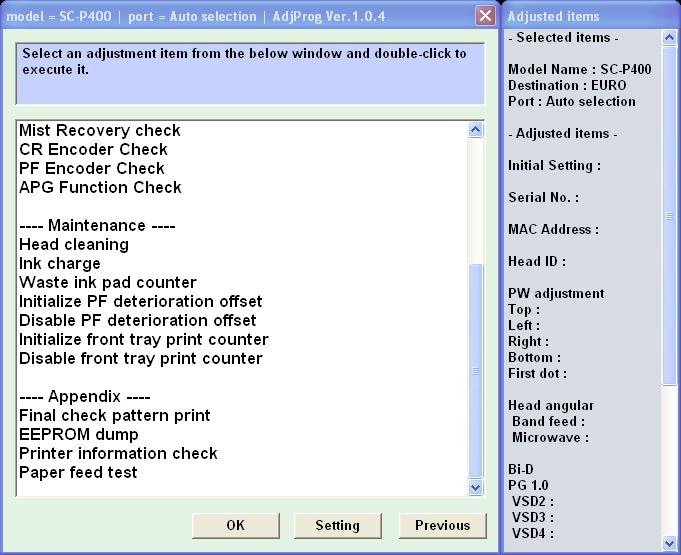
Task: Select Initialize PF deterioration offset
Action: [140, 301]
